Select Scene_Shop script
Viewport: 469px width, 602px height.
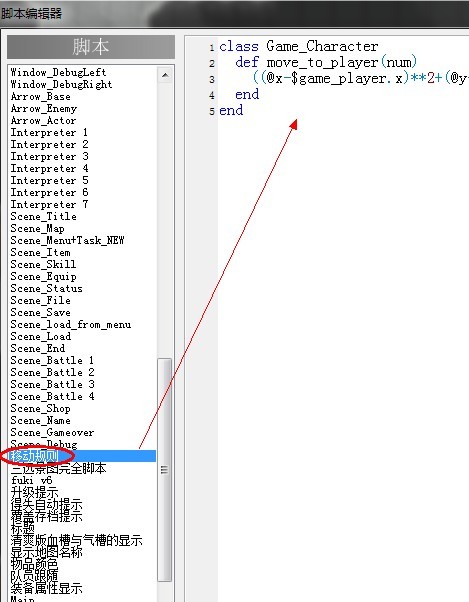coord(41,408)
